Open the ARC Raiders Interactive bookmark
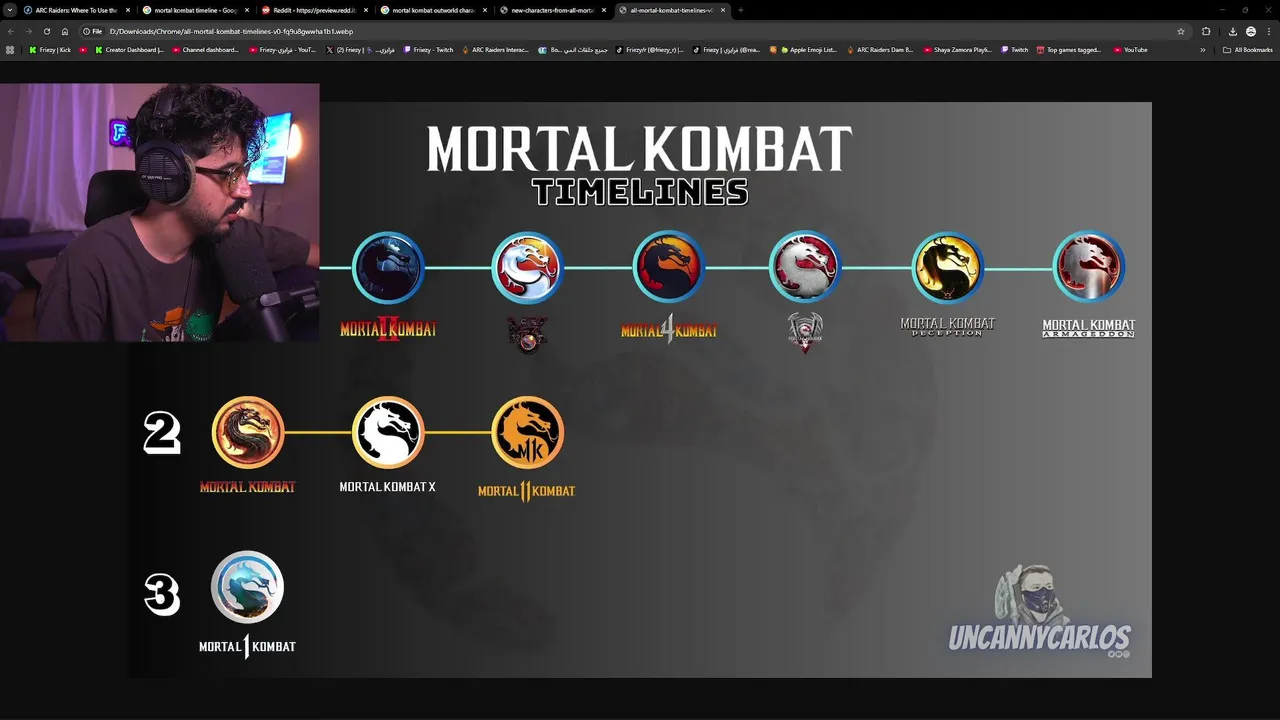Screen dimensions: 1280x720 click(495, 50)
